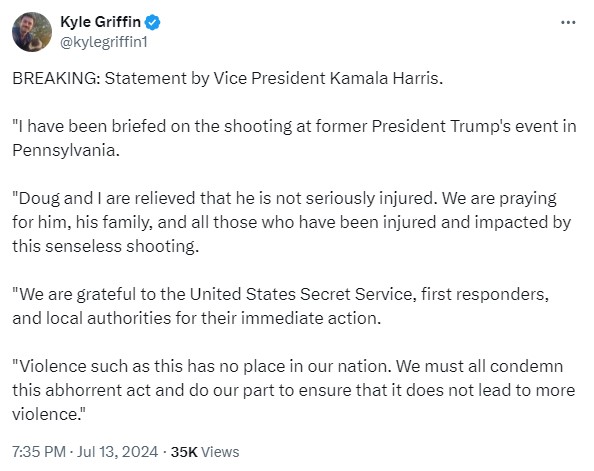Click the blue verified checkmark badge

(x=153, y=22)
